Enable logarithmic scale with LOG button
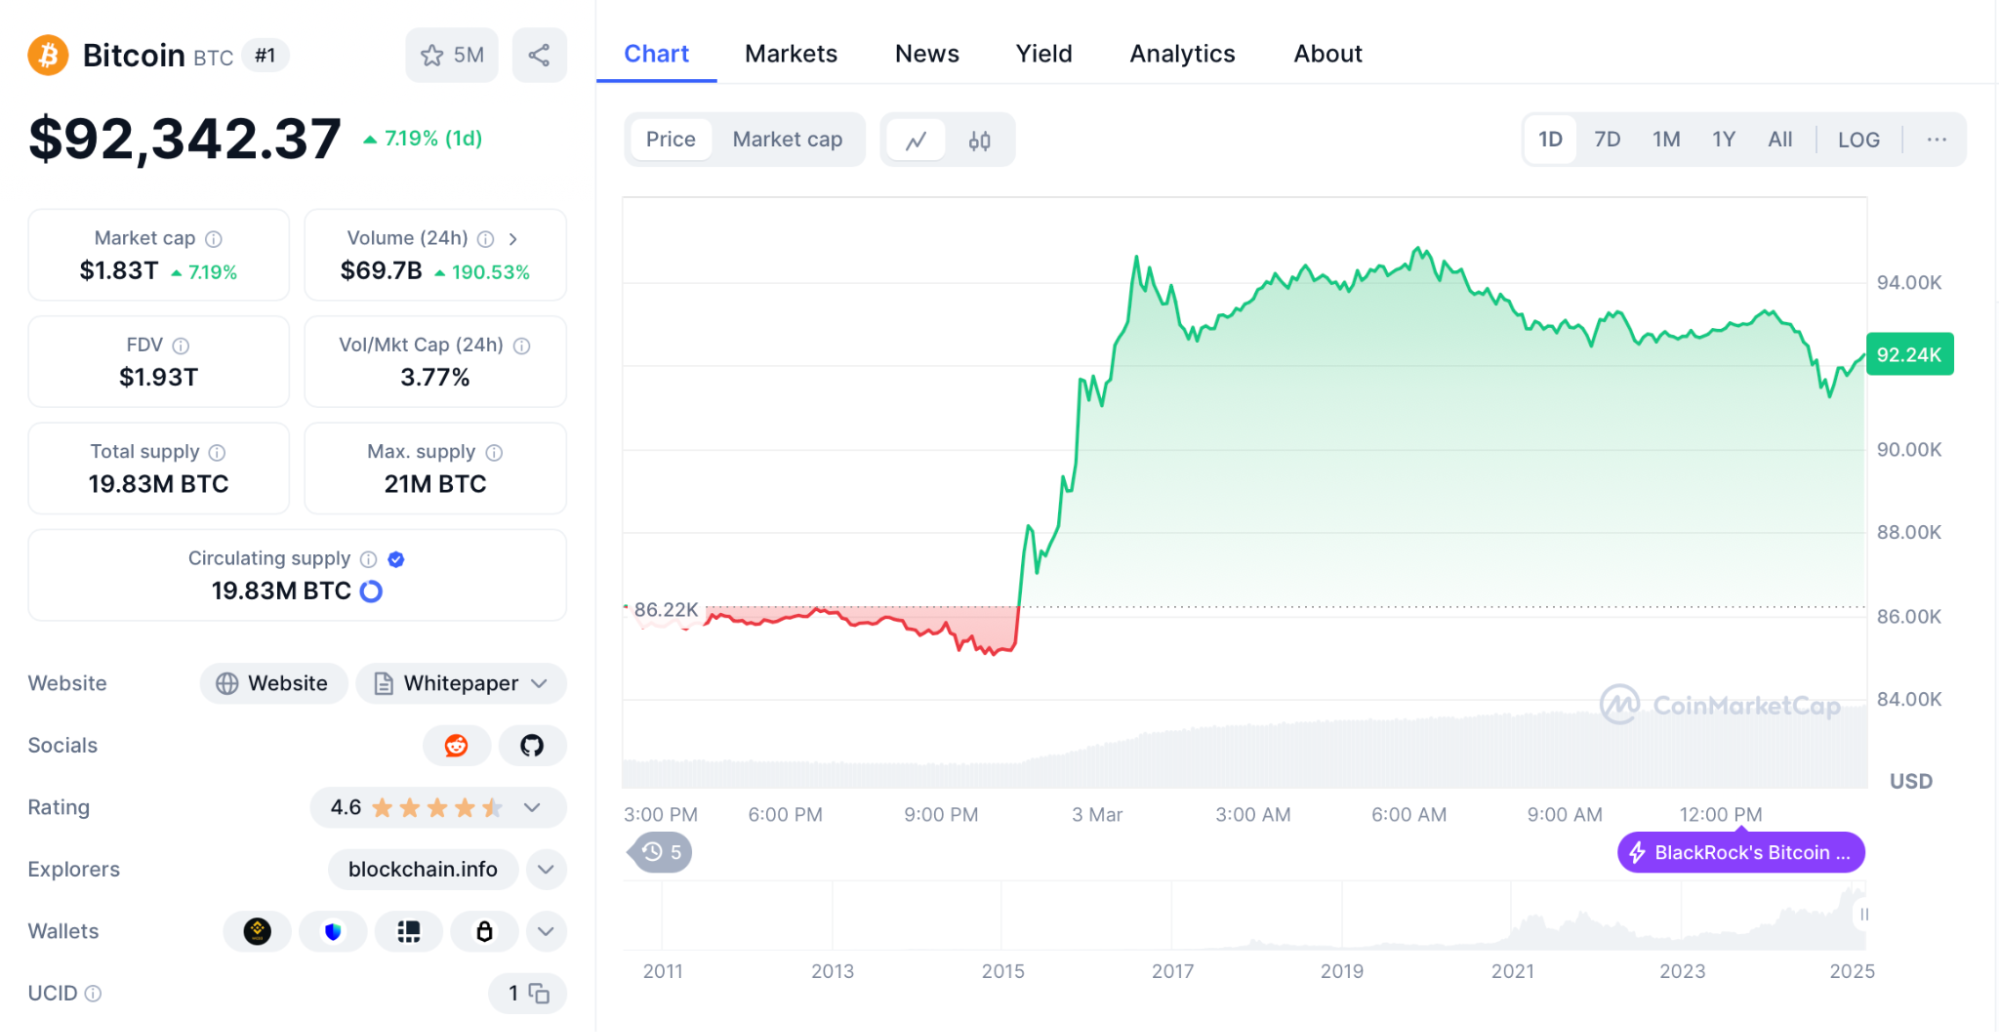 (x=1857, y=139)
